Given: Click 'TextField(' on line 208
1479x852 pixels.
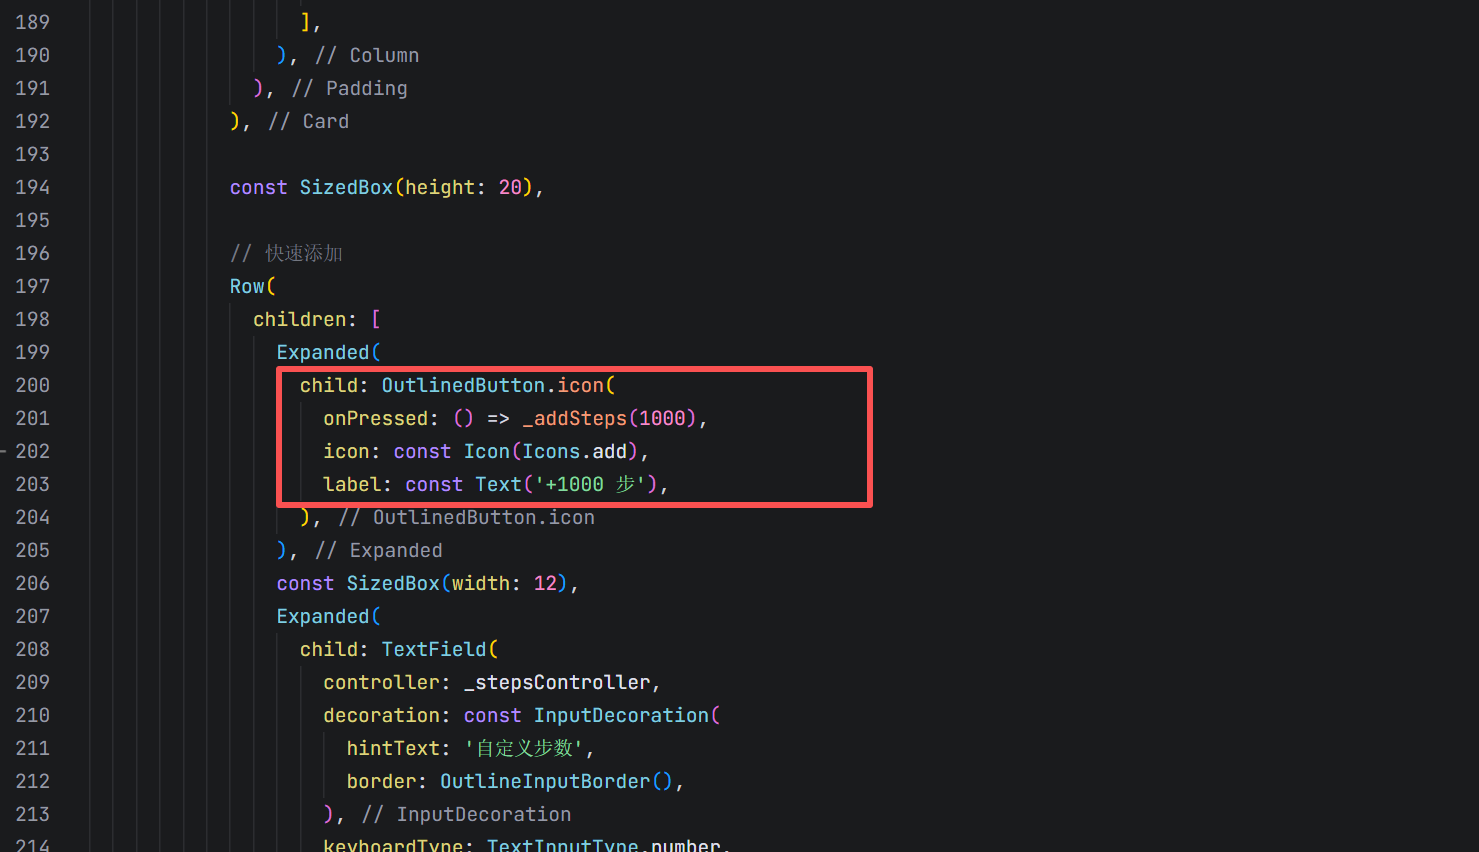Looking at the screenshot, I should coord(440,649).
